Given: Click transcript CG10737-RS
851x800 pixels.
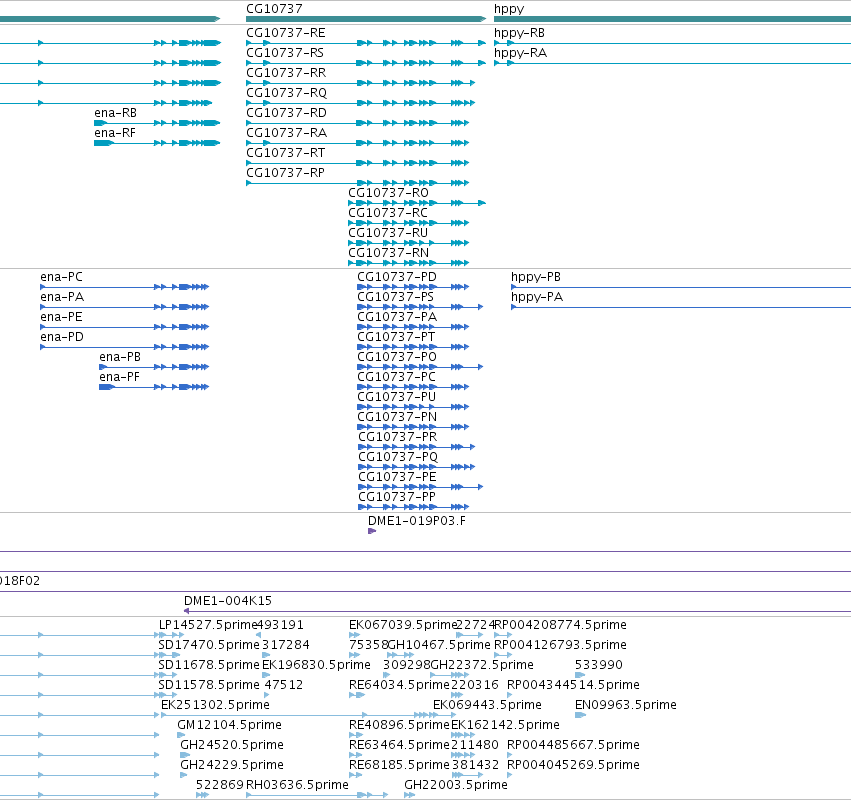Looking at the screenshot, I should coord(285,53).
